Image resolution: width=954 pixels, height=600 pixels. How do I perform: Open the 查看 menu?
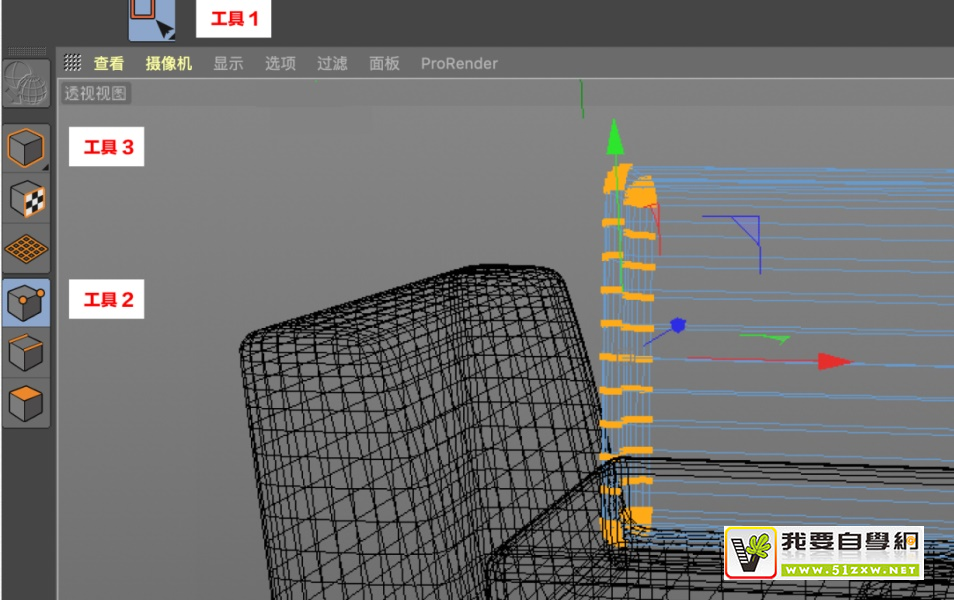click(x=109, y=63)
